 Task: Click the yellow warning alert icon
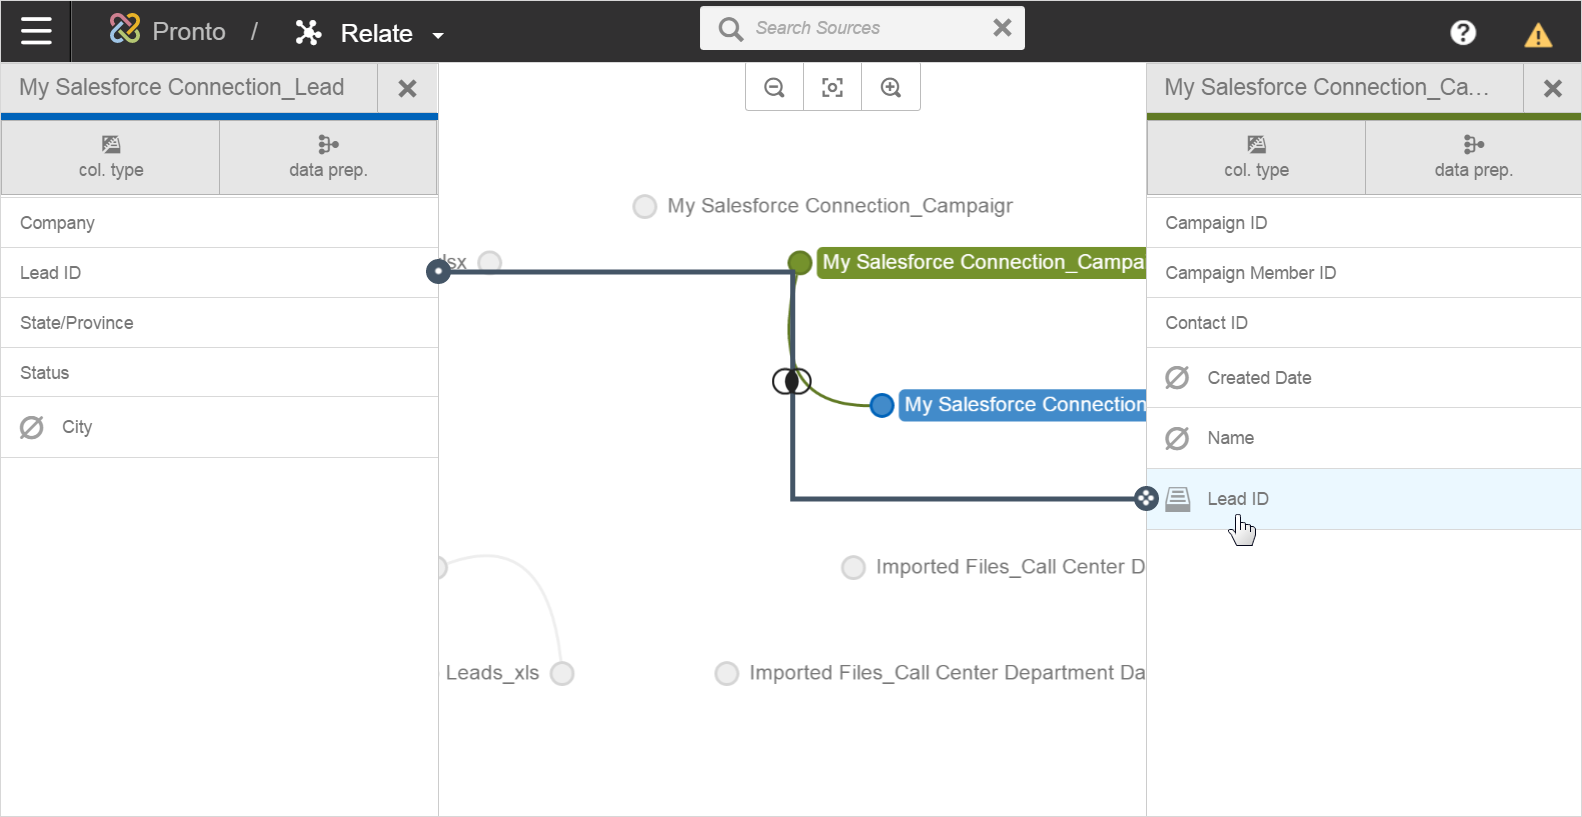point(1537,36)
